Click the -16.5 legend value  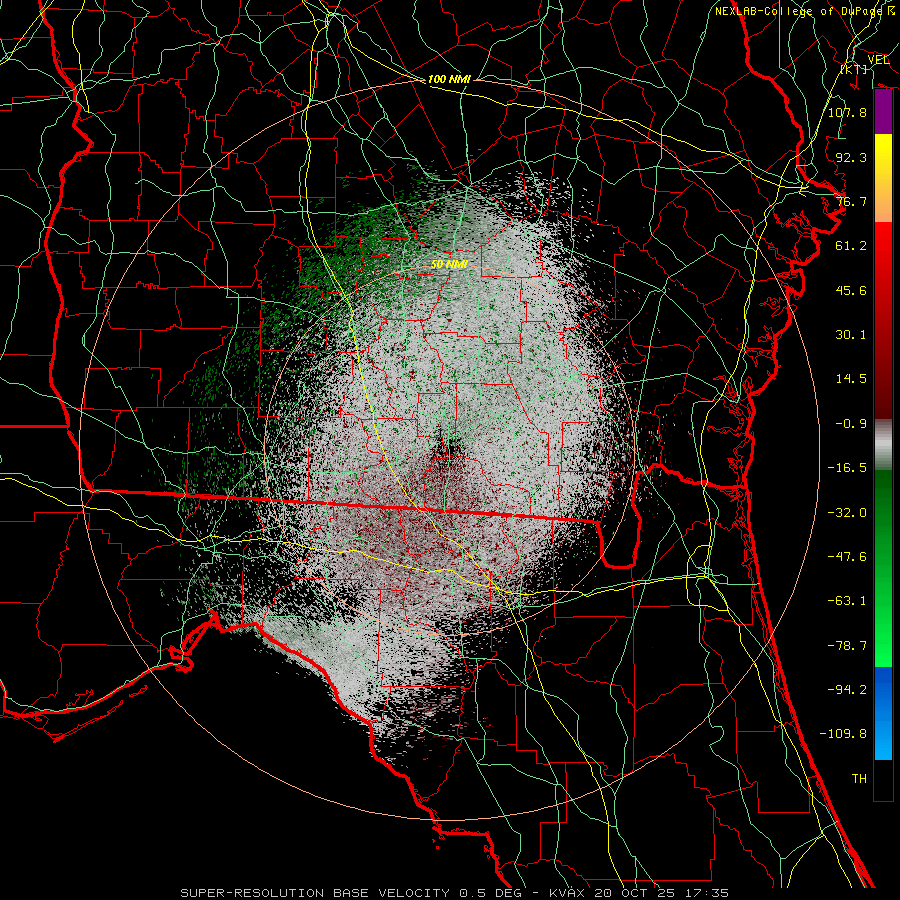847,468
